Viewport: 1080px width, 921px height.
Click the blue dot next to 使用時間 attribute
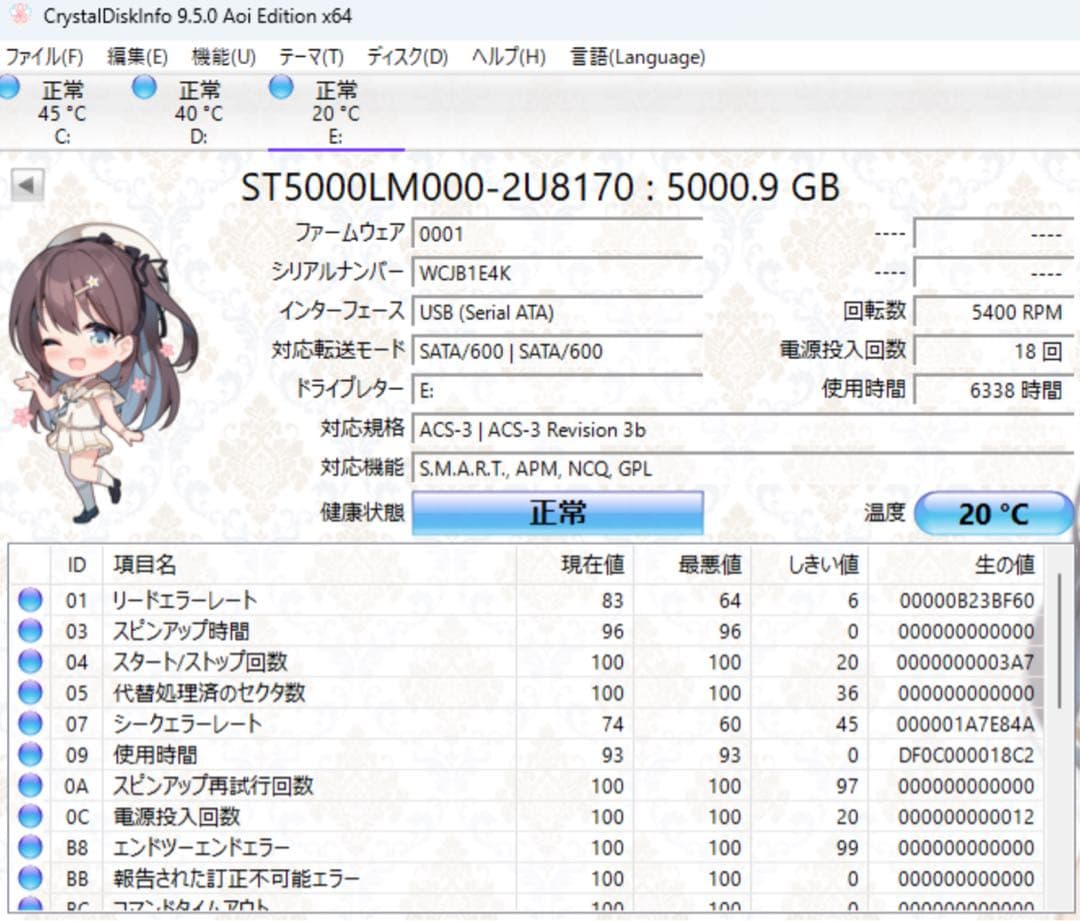click(30, 754)
